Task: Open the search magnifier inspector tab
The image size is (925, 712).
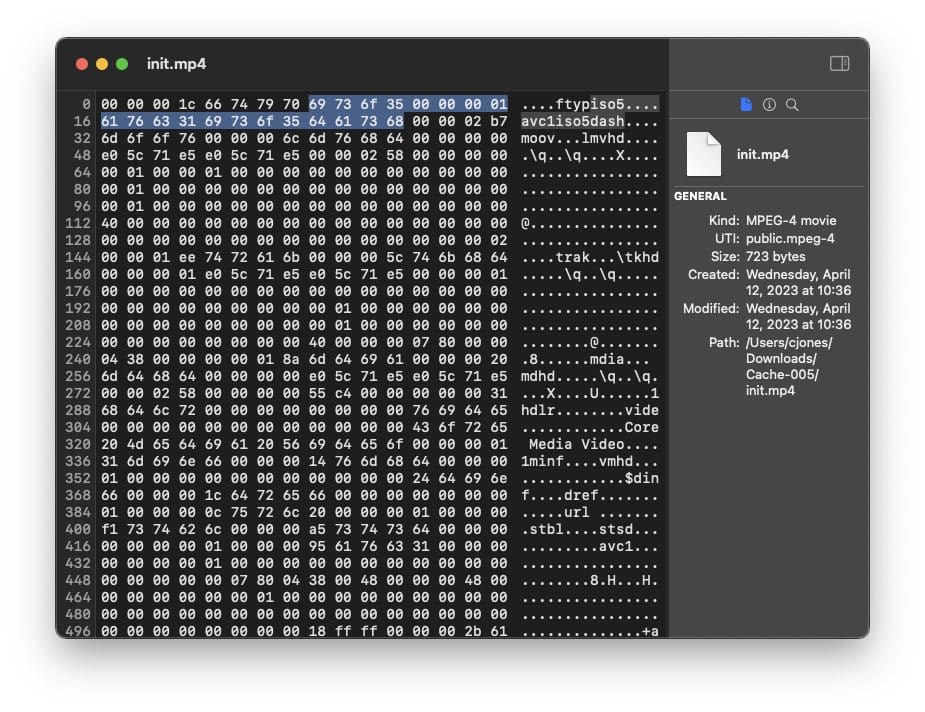Action: click(x=792, y=104)
